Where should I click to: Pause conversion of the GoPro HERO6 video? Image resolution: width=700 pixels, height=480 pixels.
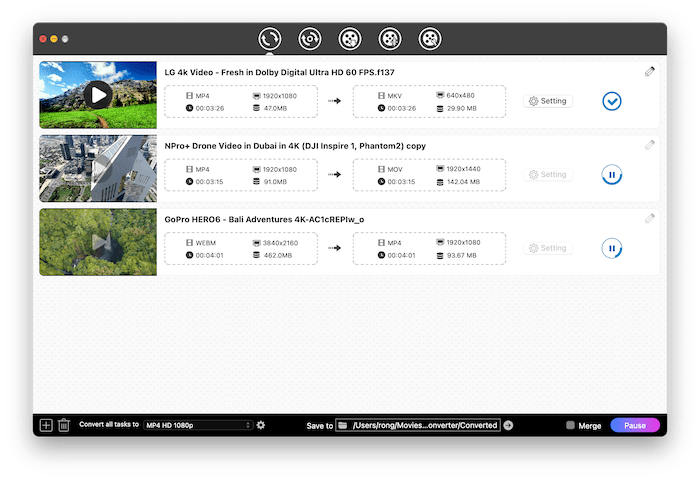coord(612,248)
